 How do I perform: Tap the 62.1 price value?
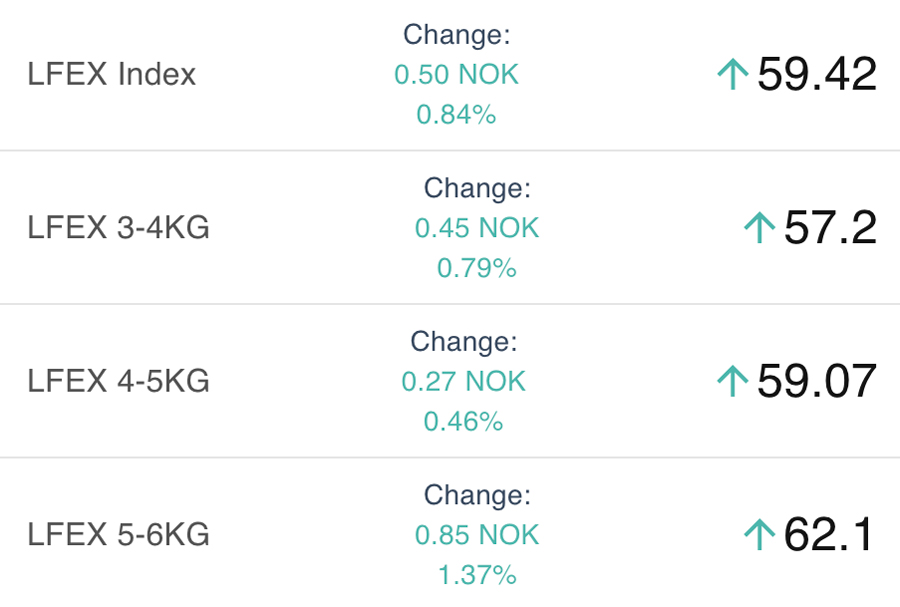coord(830,535)
